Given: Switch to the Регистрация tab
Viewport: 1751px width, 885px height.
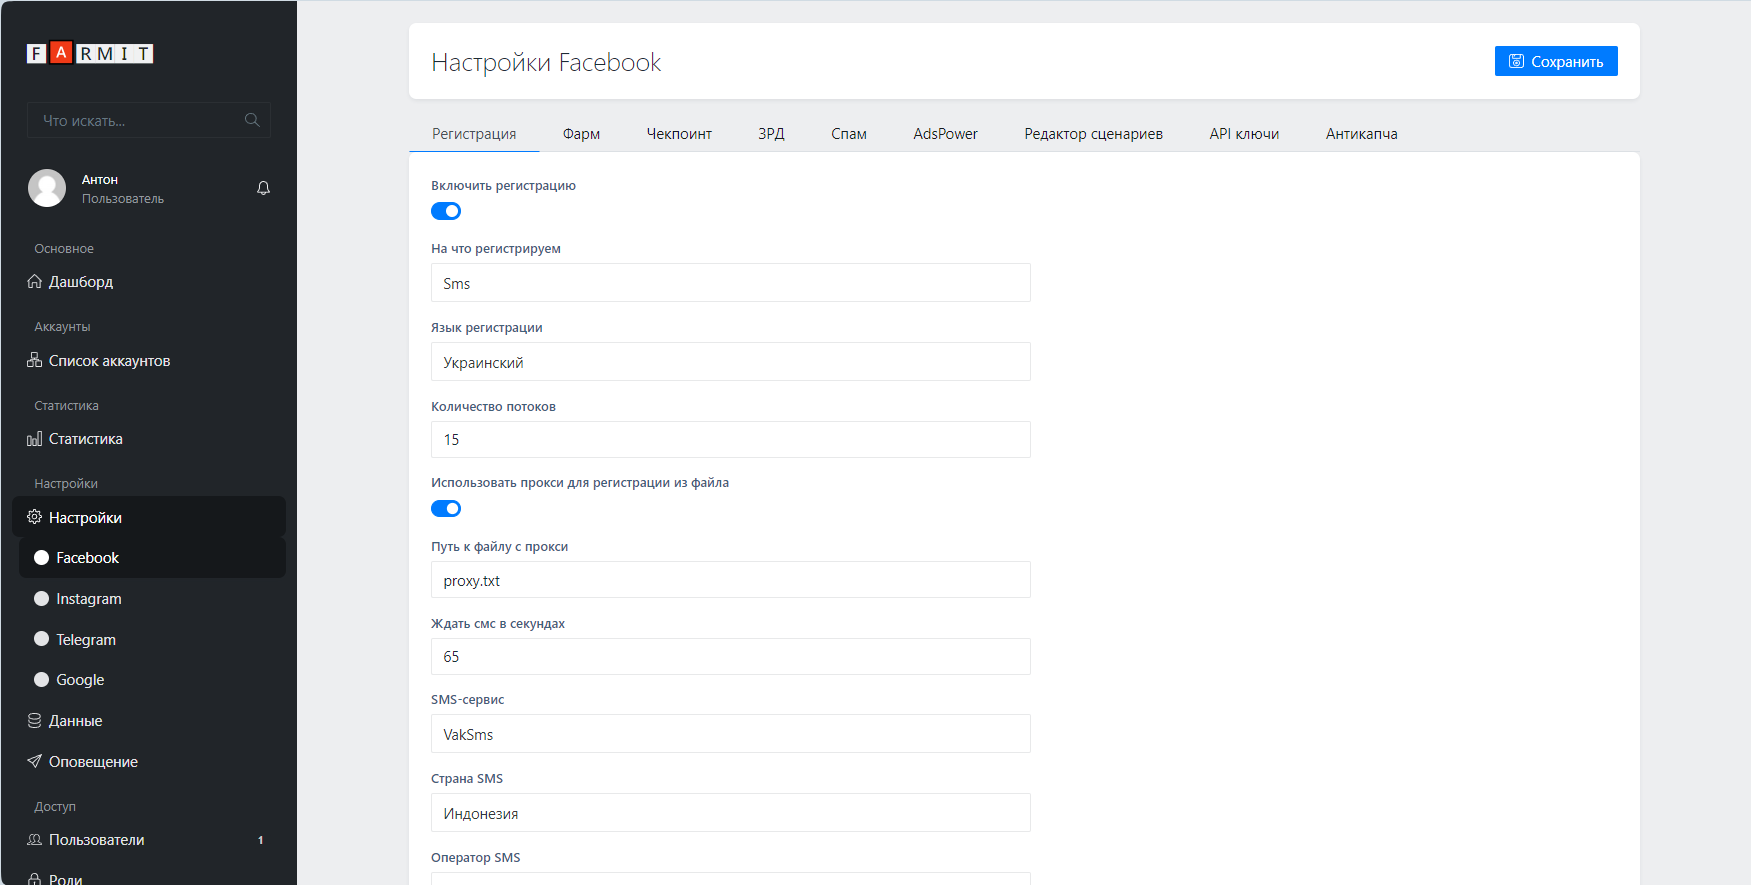Looking at the screenshot, I should [x=474, y=134].
